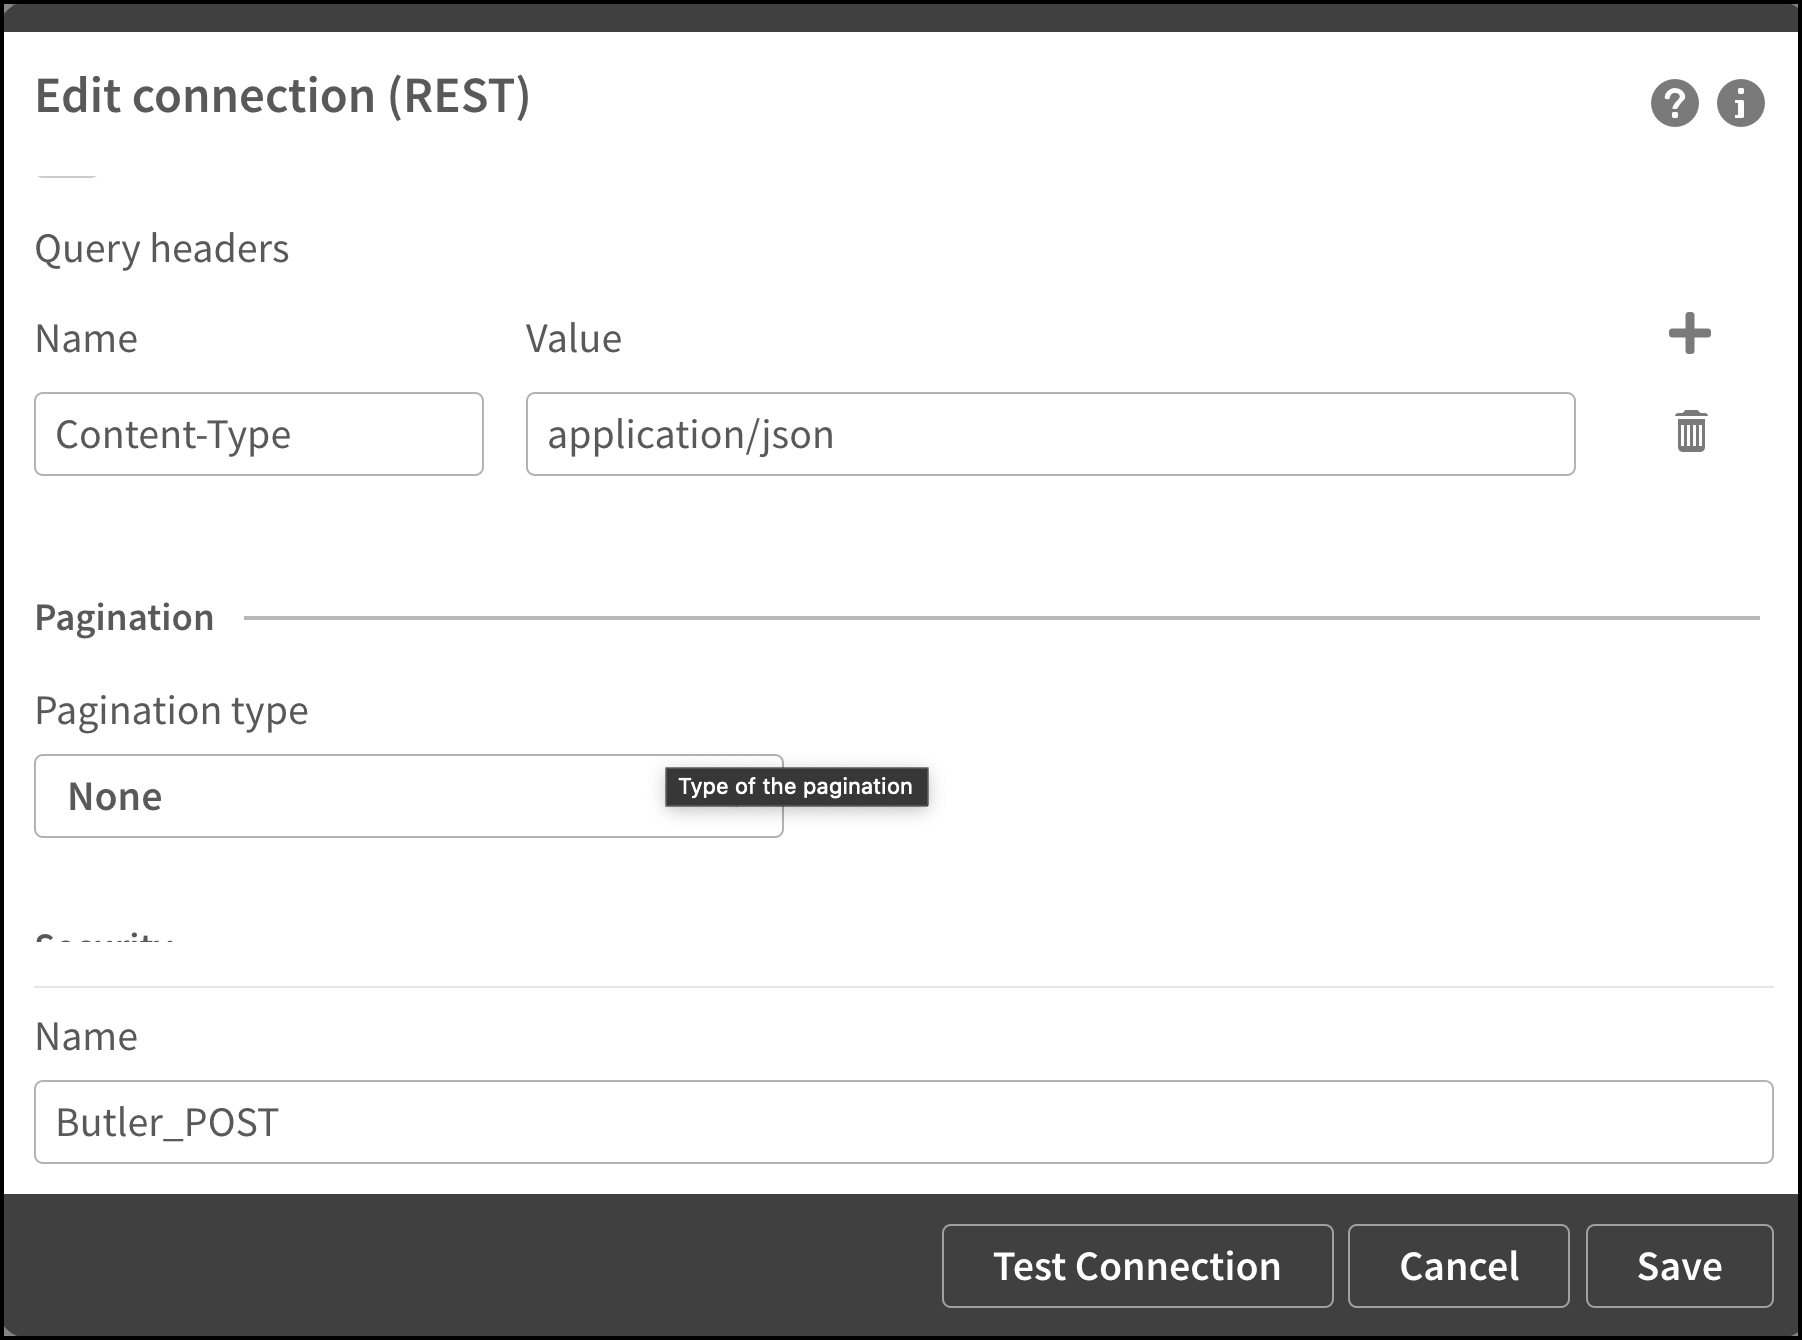This screenshot has width=1802, height=1340.
Task: Click the tooltip reading Type of the pagination
Action: point(796,786)
